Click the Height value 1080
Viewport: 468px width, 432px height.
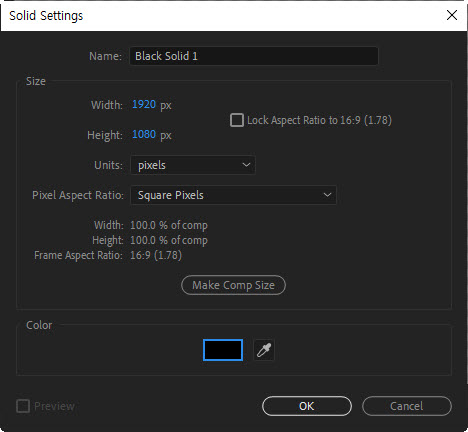pyautogui.click(x=144, y=134)
